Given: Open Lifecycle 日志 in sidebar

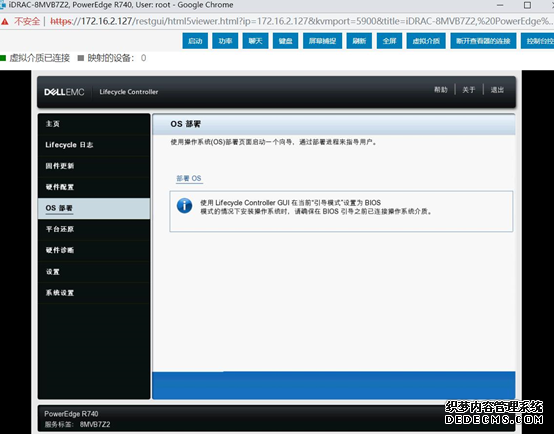Looking at the screenshot, I should (x=94, y=145).
